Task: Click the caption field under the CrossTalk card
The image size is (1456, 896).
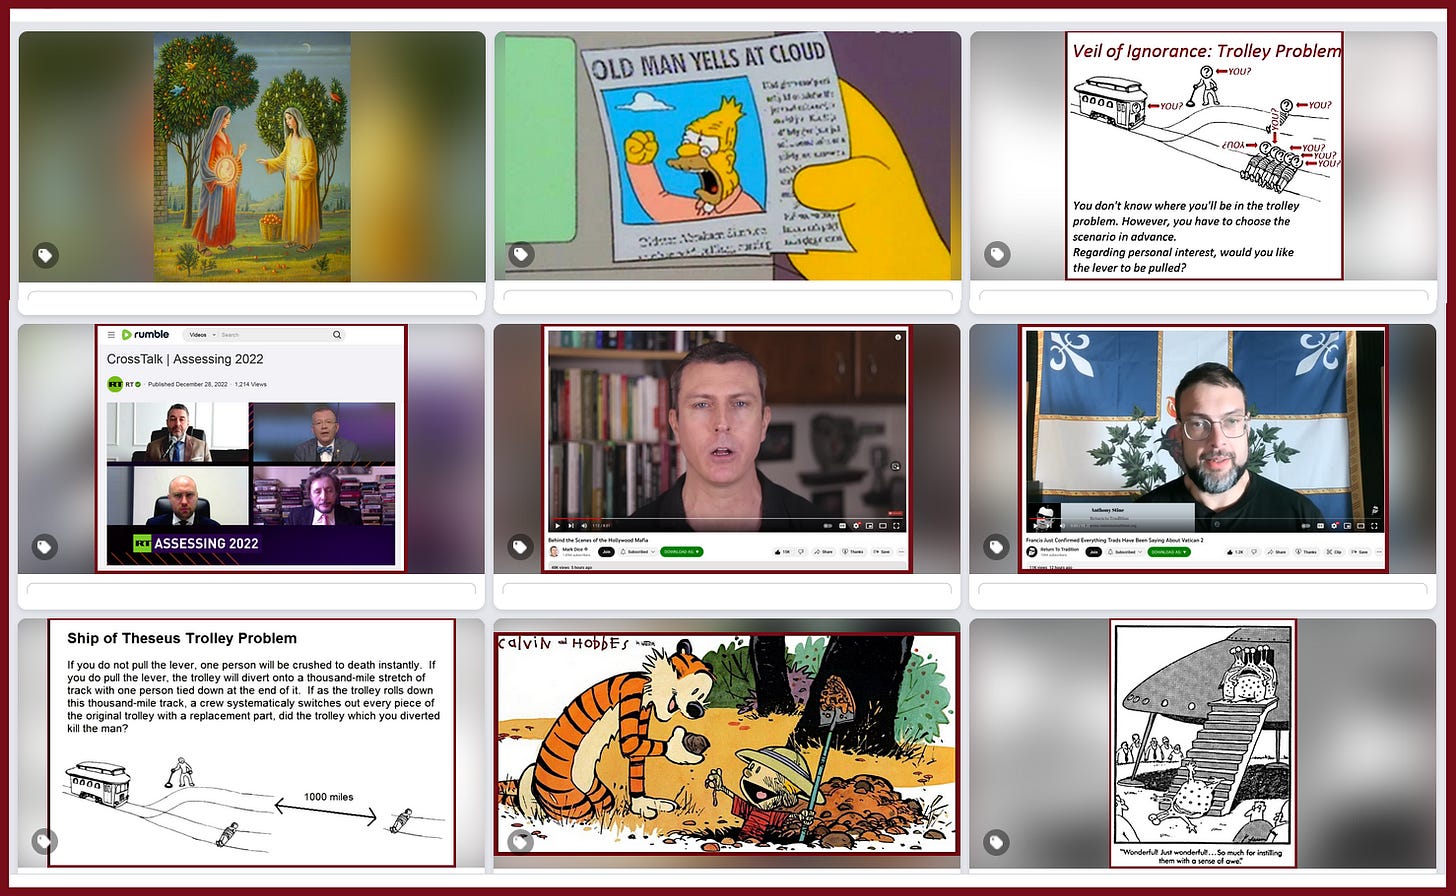Action: point(252,589)
